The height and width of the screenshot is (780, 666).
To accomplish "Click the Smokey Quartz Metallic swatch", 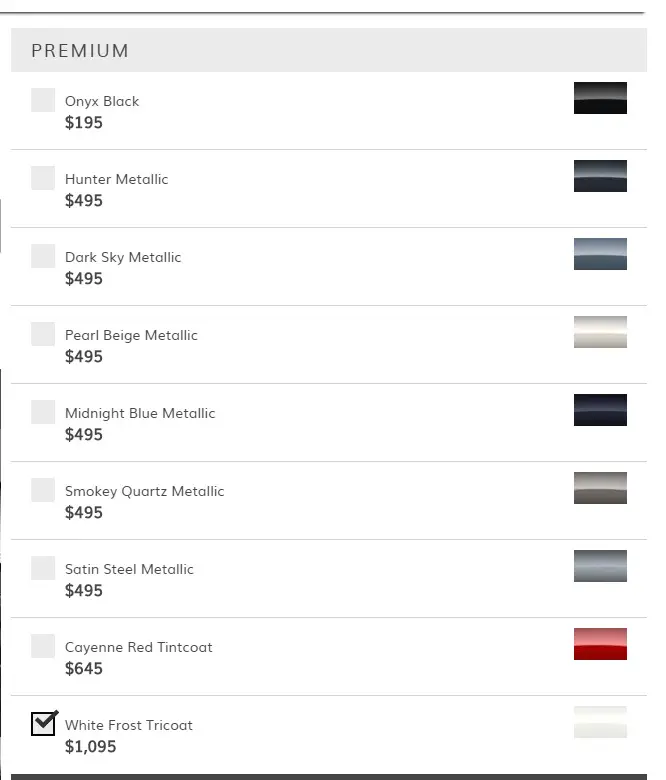I will [600, 488].
